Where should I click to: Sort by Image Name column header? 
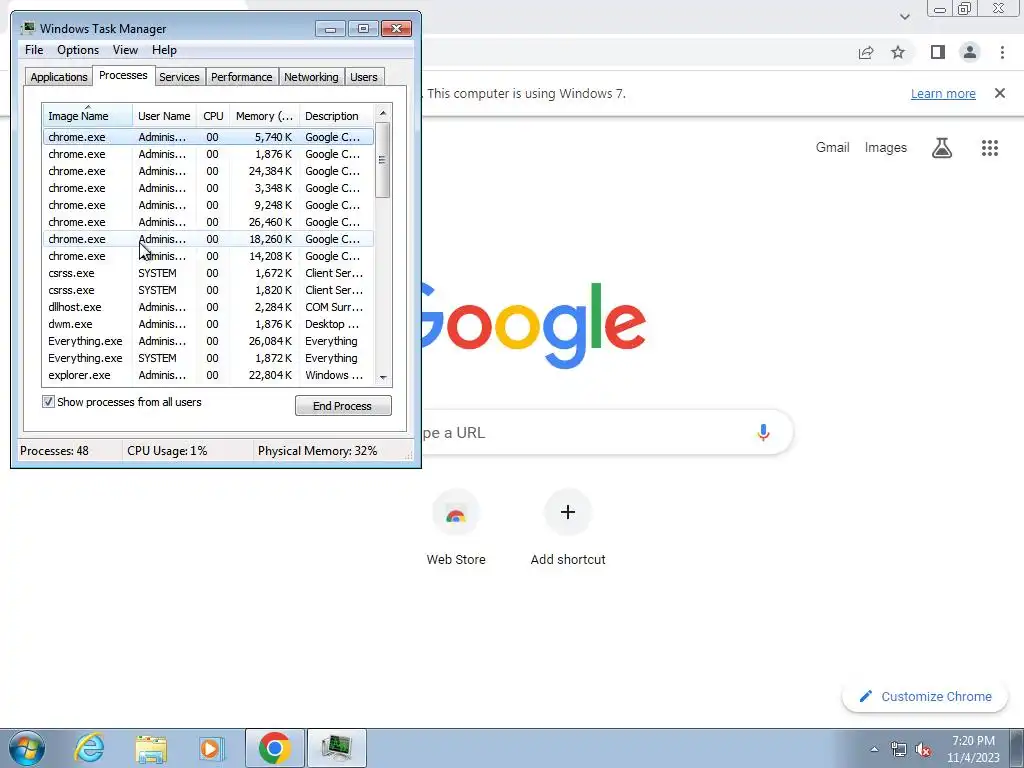coord(88,116)
